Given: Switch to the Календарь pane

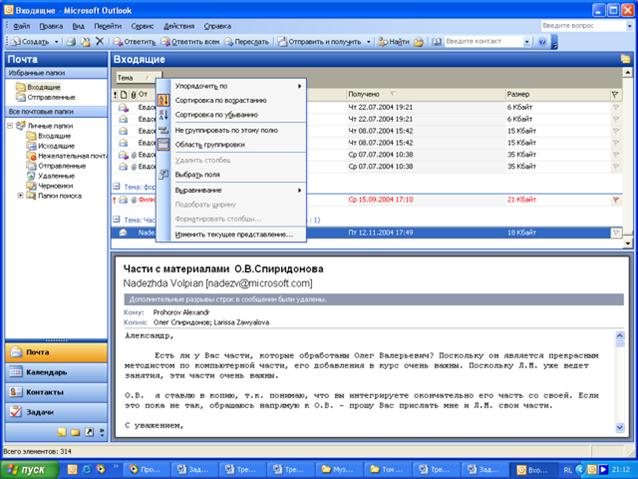Looking at the screenshot, I should tap(56, 372).
